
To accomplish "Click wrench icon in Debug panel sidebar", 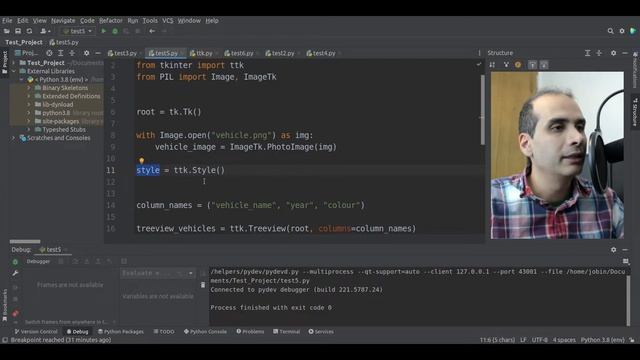I will [x=15, y=273].
